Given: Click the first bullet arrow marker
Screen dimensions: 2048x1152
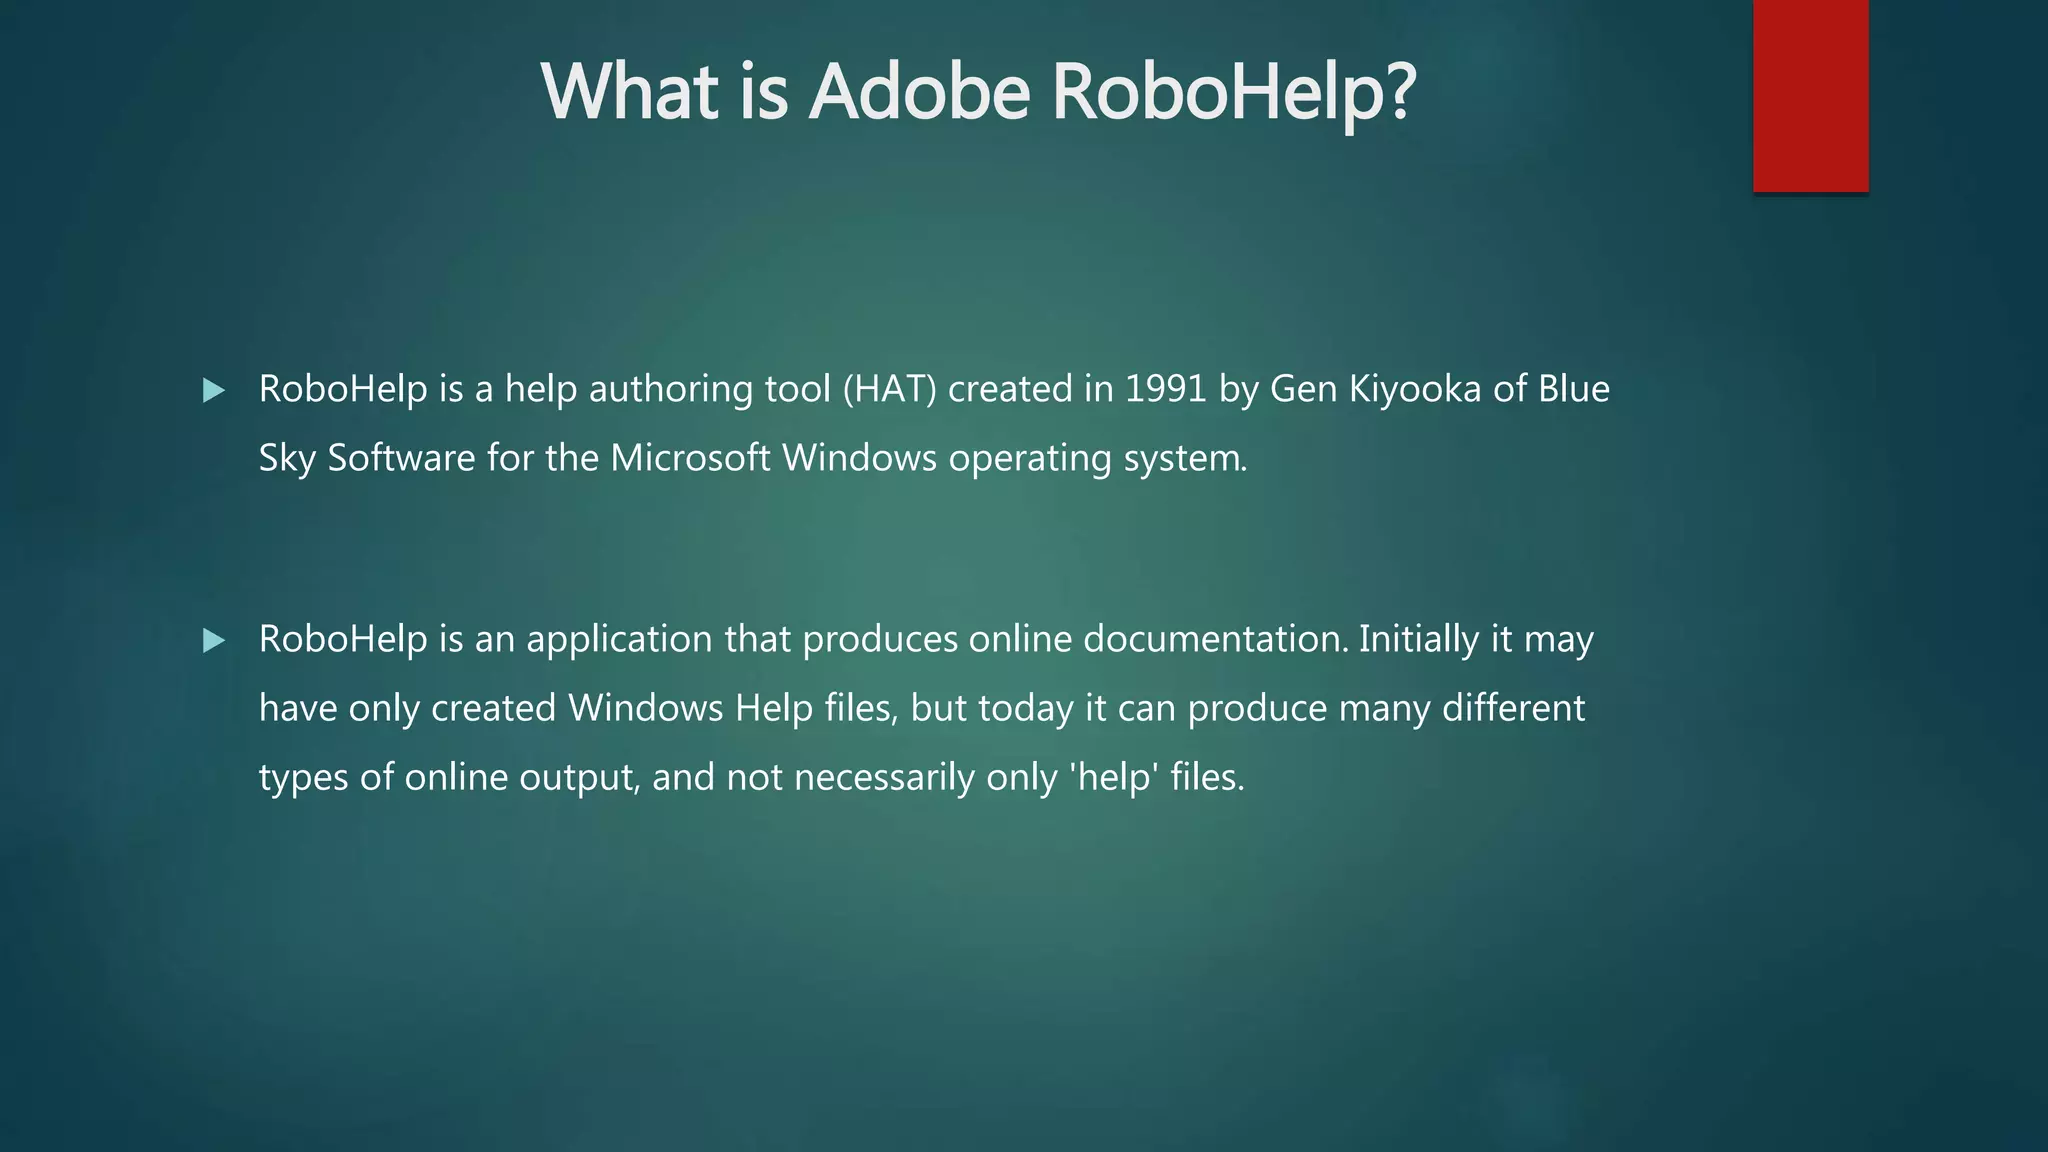Looking at the screenshot, I should click(x=213, y=390).
